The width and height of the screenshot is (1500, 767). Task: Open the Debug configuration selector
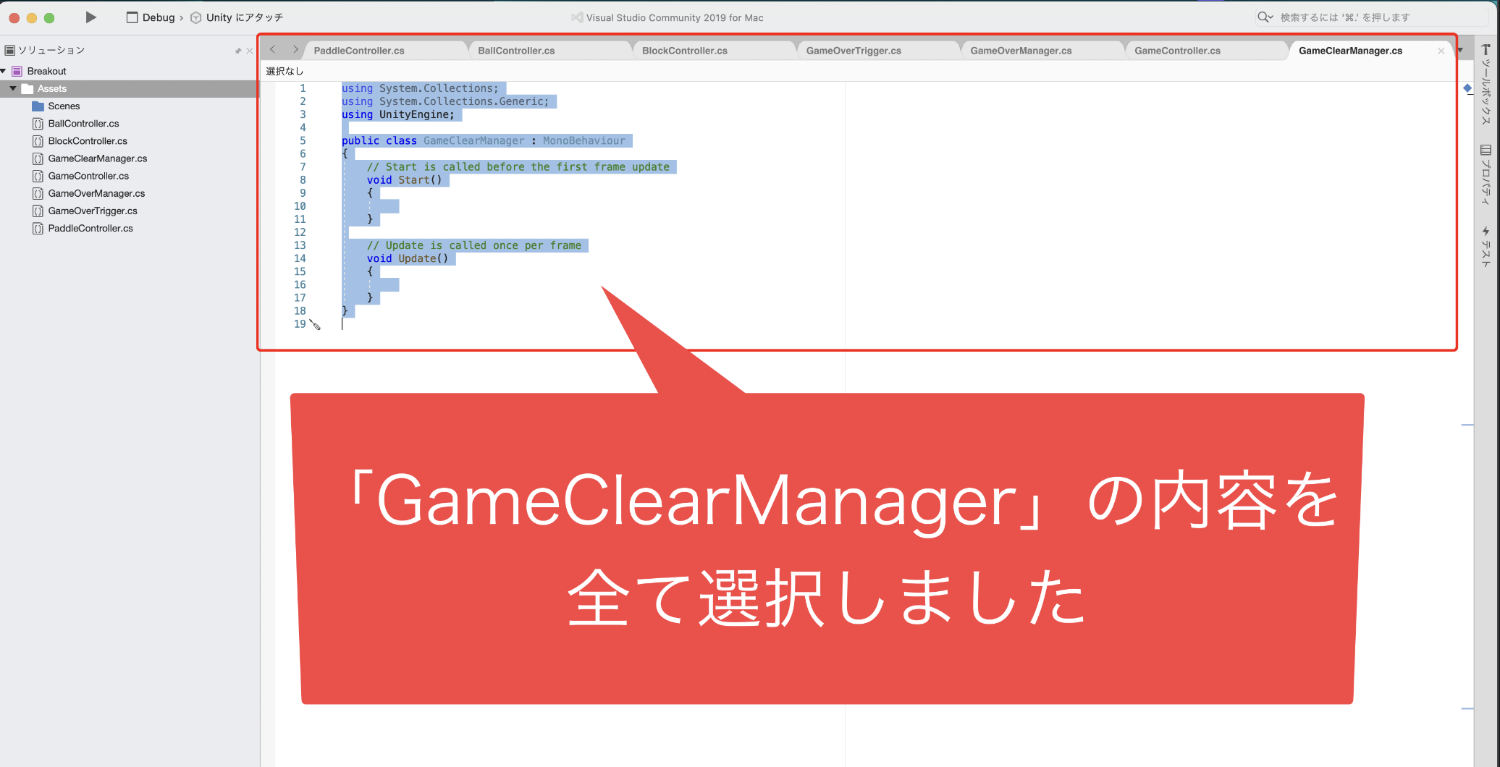pos(150,18)
